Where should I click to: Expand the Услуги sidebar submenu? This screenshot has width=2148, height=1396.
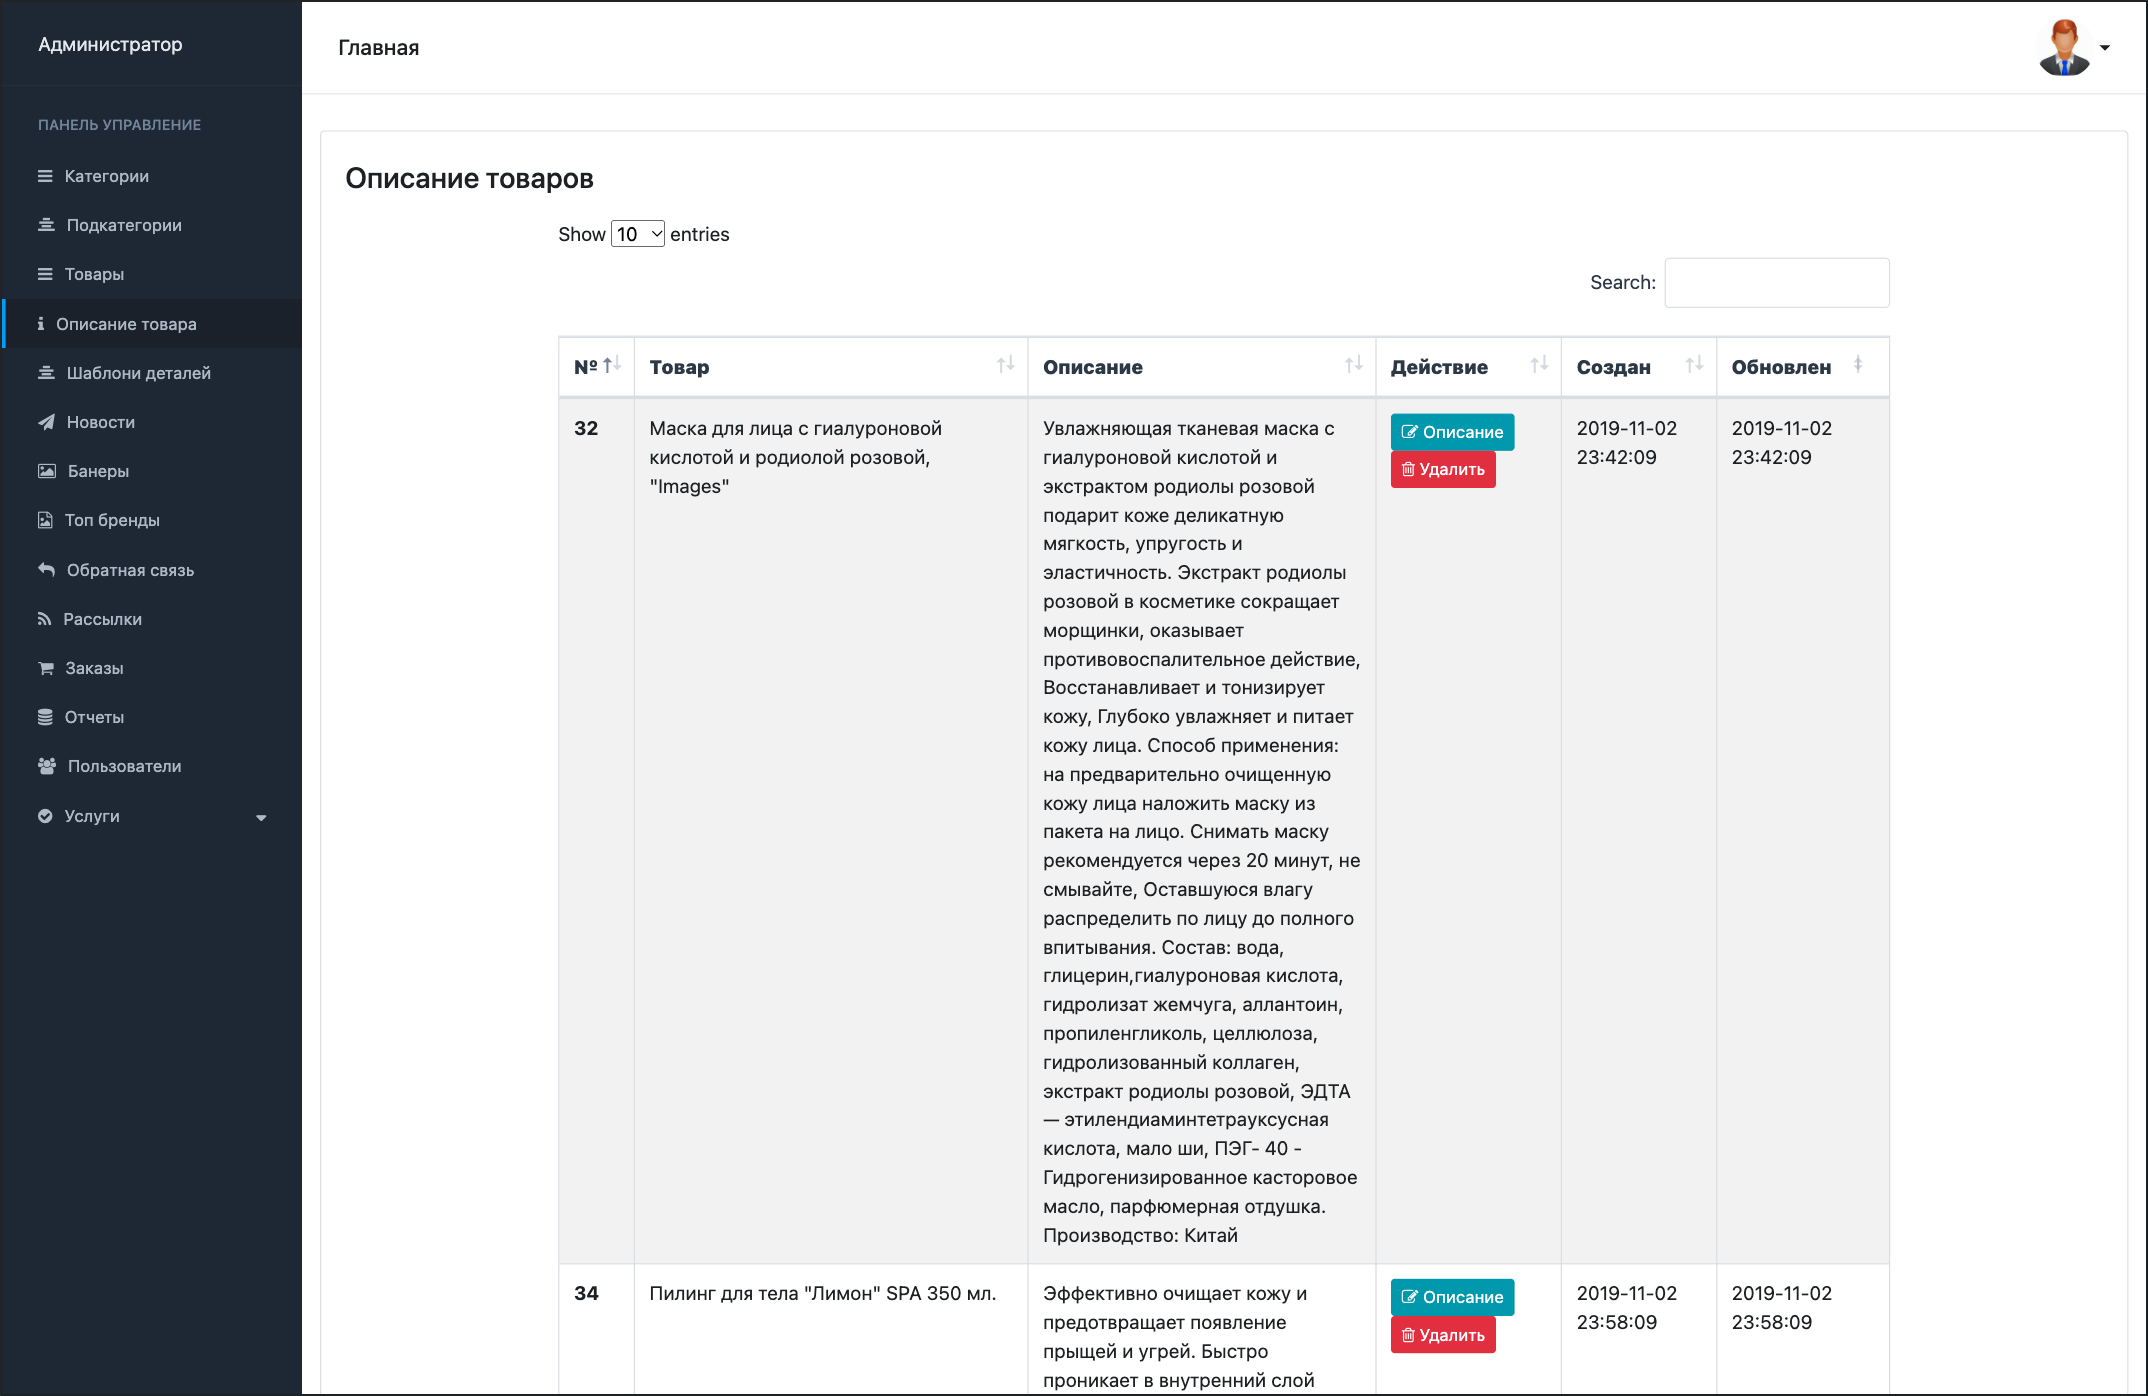point(152,816)
